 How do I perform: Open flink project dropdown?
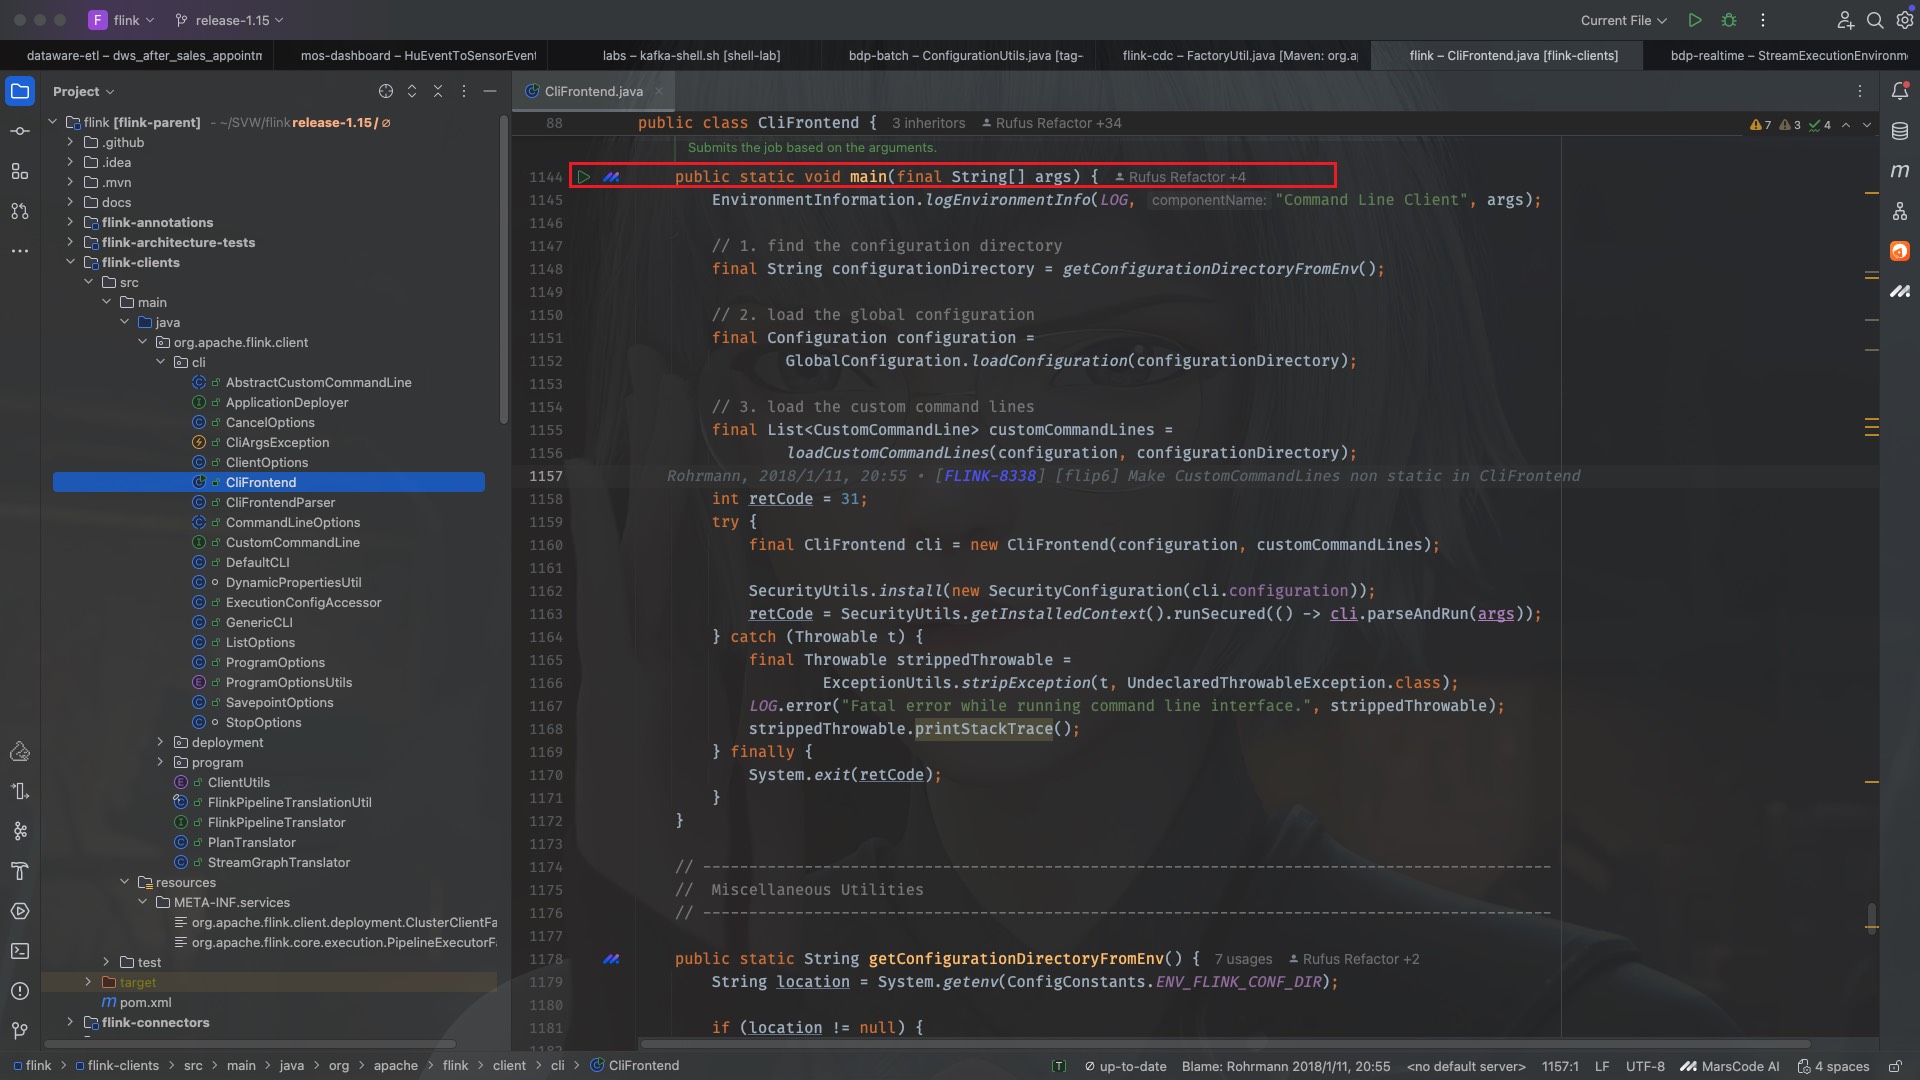(x=124, y=20)
